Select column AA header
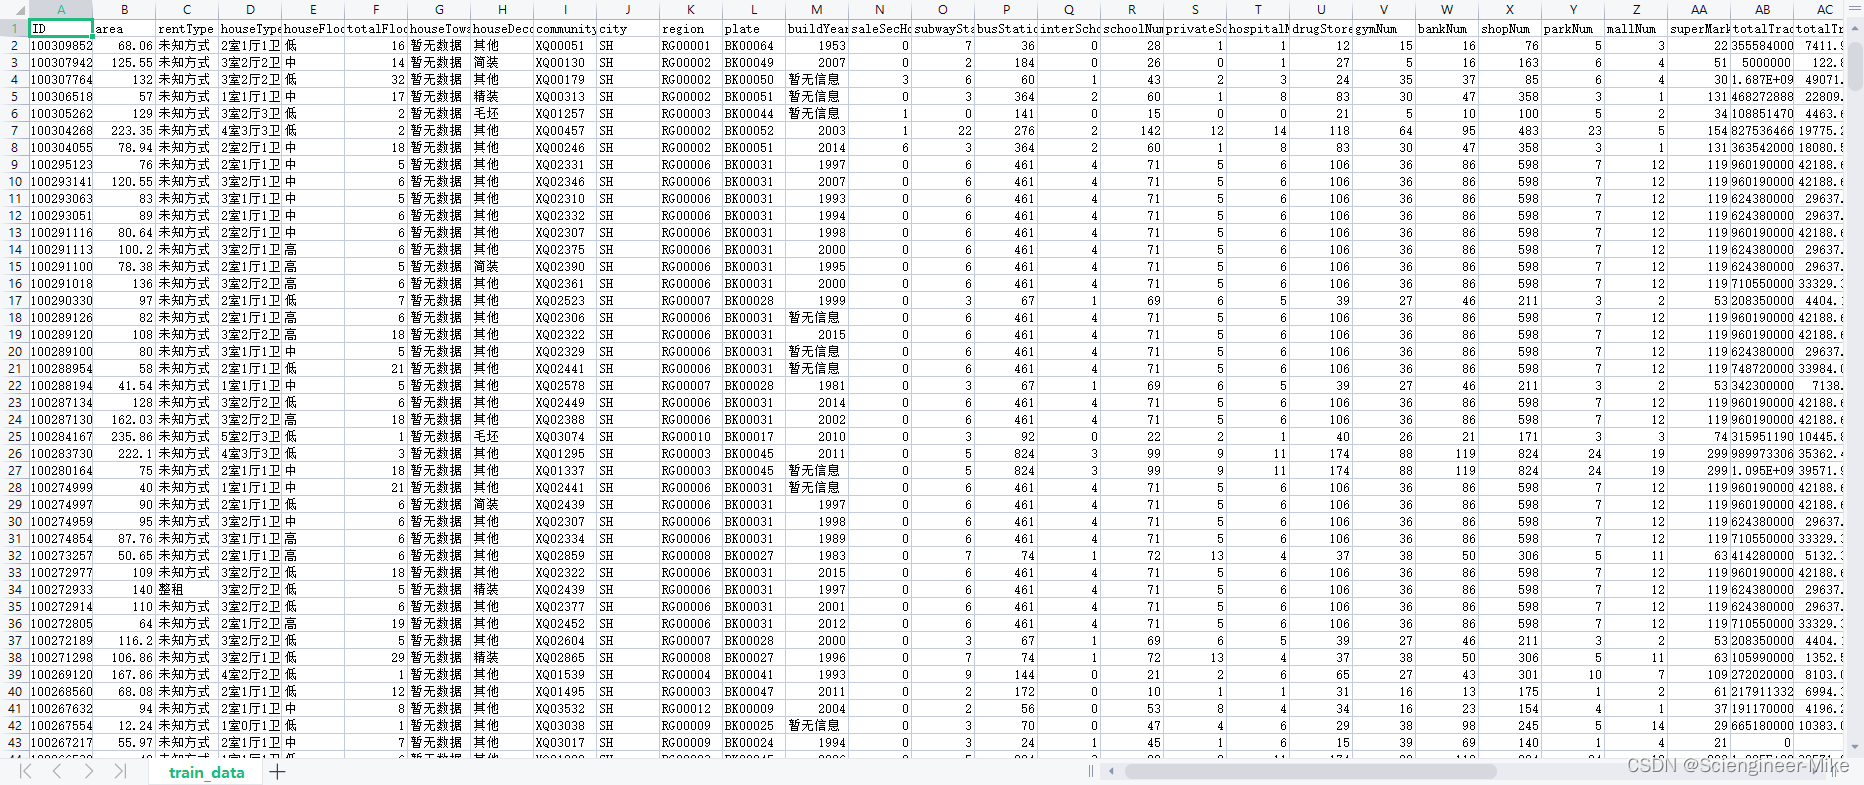 [x=1699, y=9]
